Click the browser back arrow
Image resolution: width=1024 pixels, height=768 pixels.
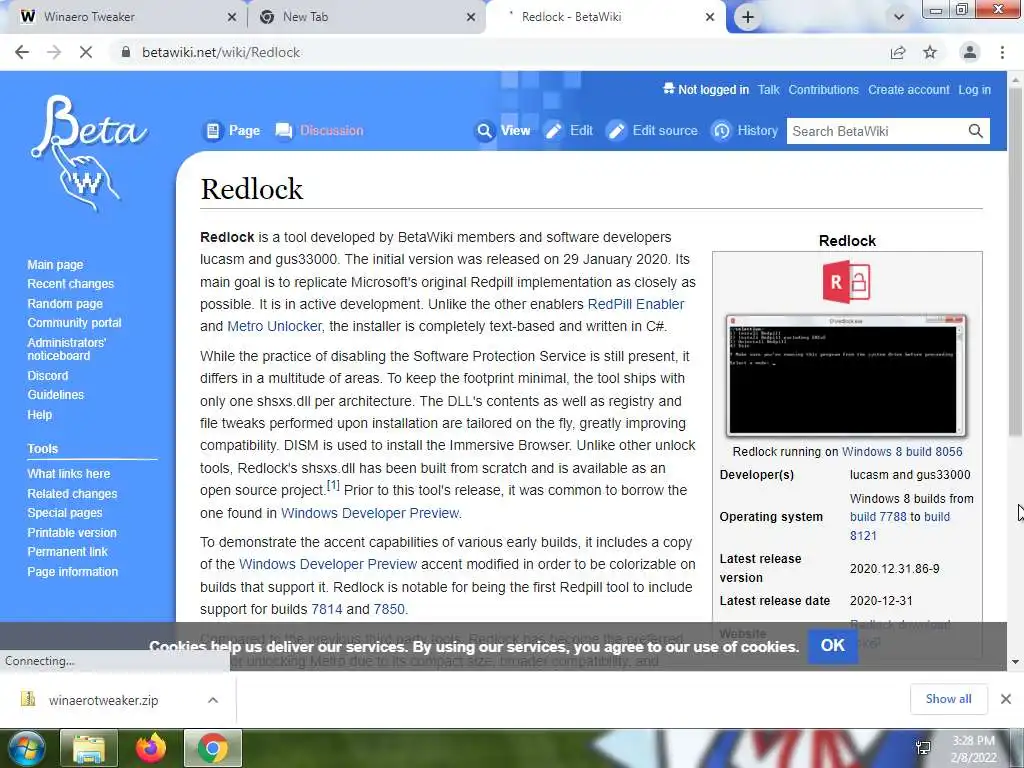(x=22, y=52)
